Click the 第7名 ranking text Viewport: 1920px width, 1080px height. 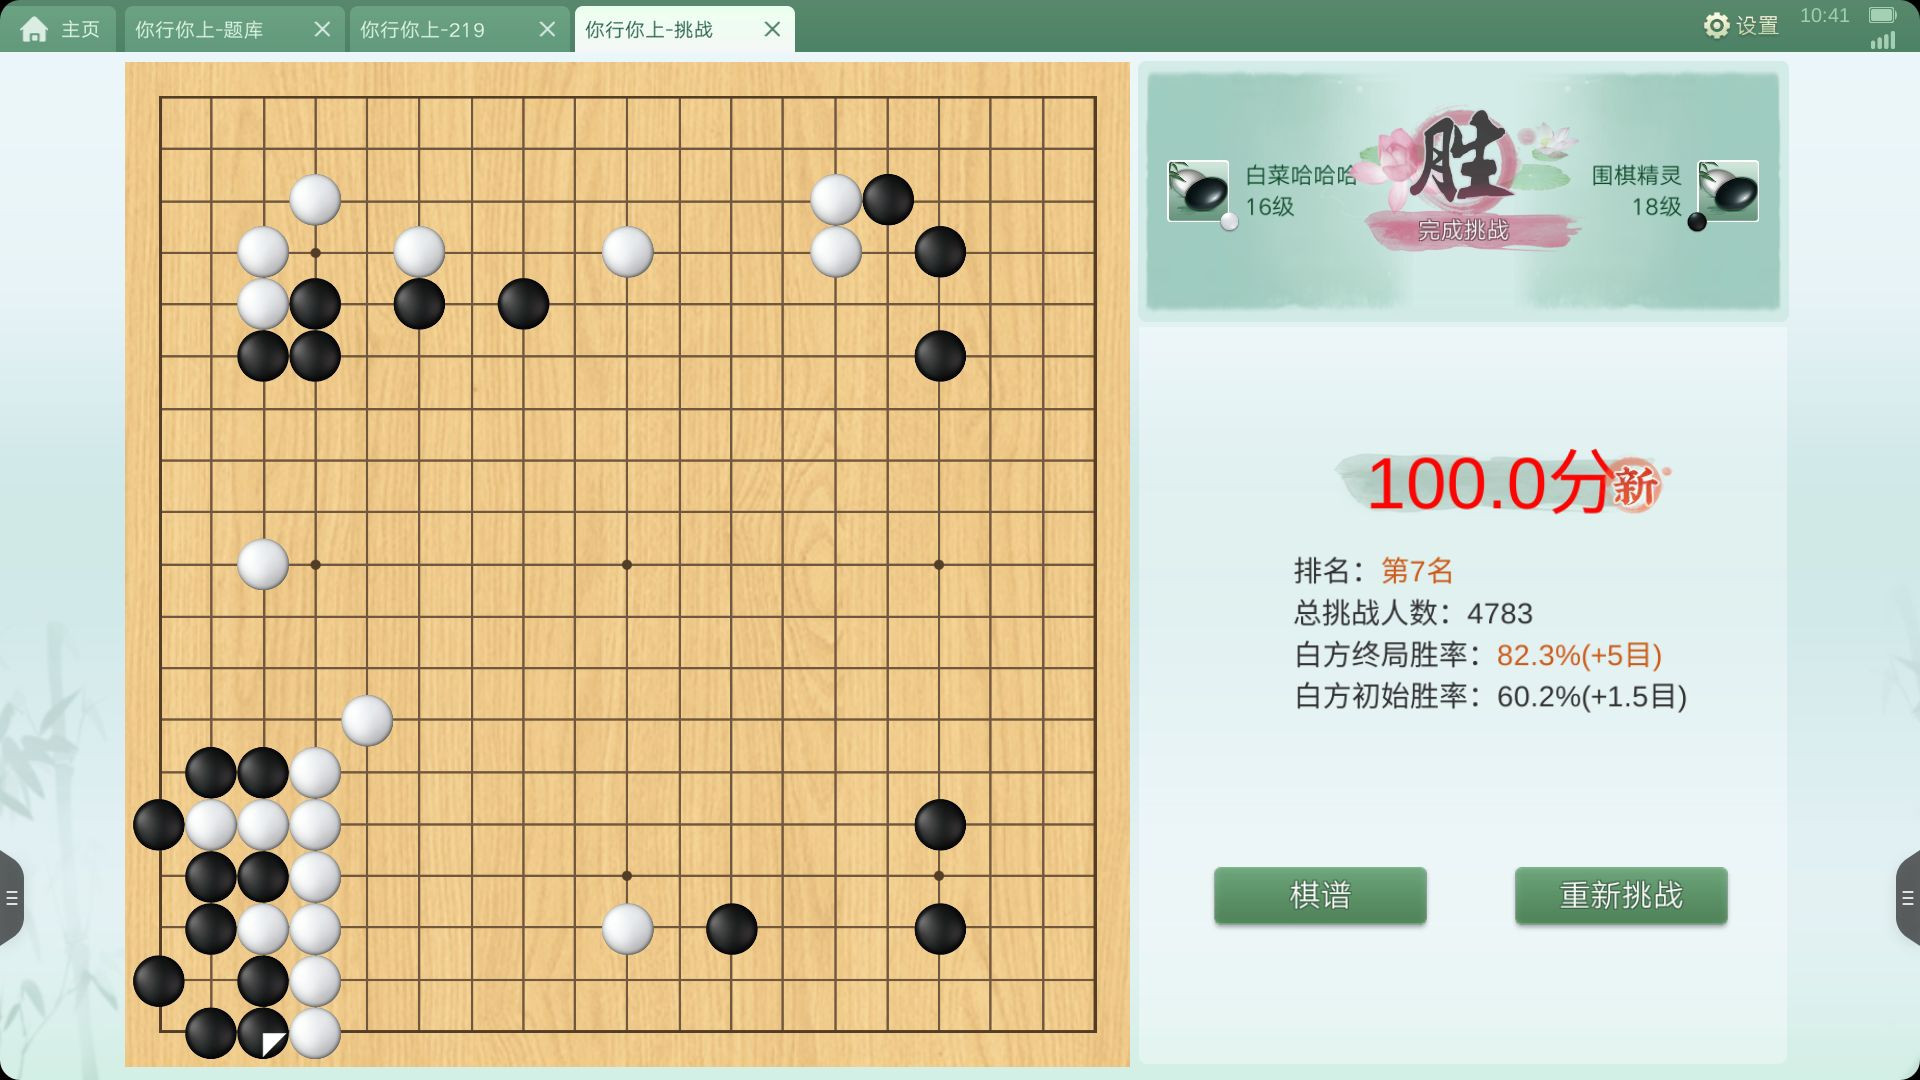tap(1417, 571)
